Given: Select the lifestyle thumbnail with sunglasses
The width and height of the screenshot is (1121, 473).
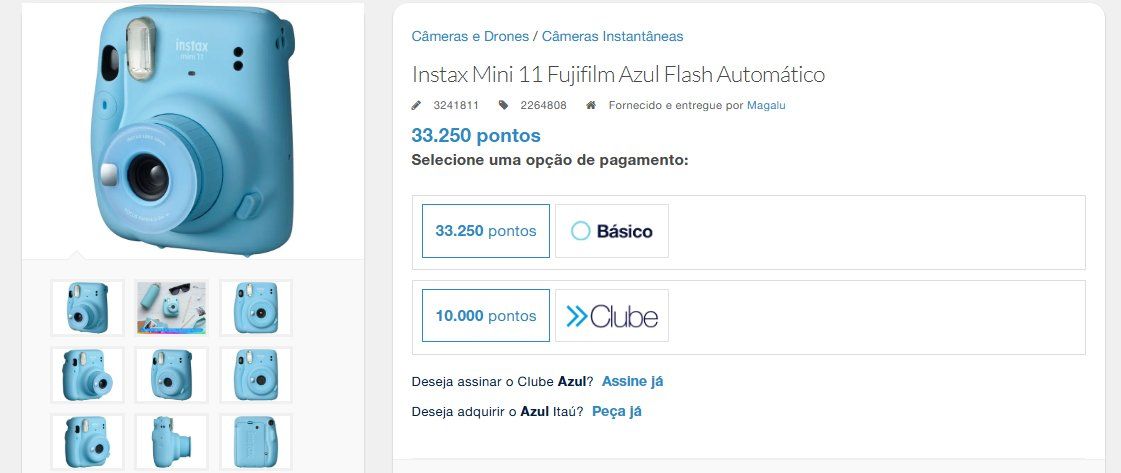Looking at the screenshot, I should 172,308.
